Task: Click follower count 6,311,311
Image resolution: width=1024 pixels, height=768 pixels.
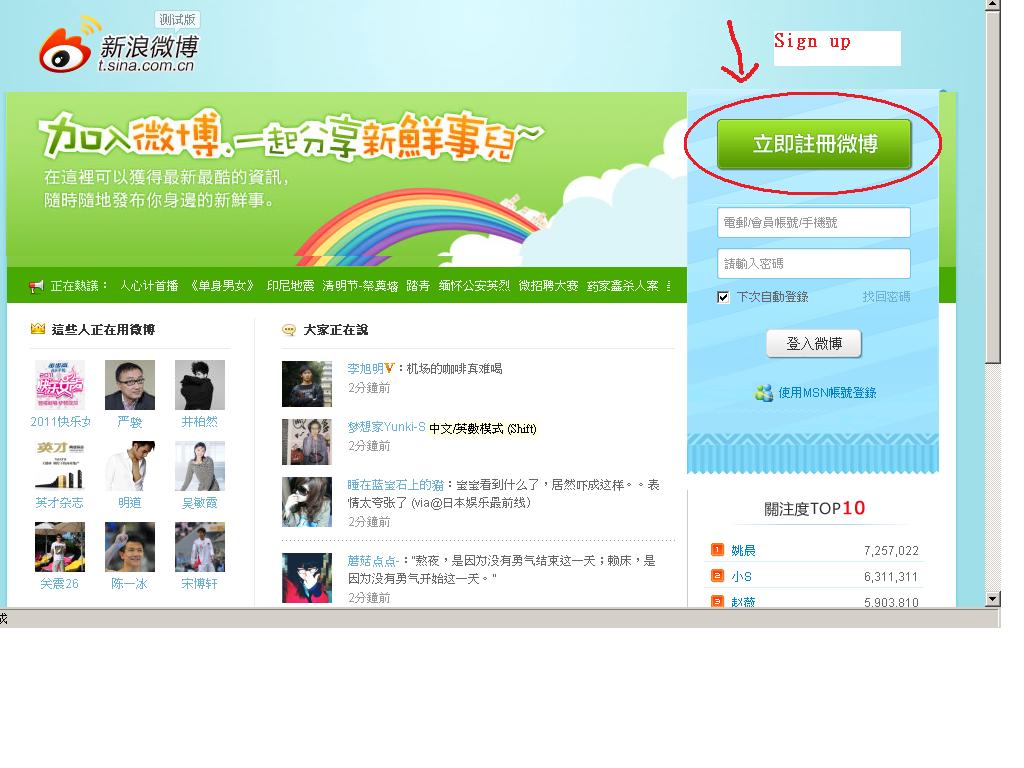Action: pyautogui.click(x=891, y=577)
